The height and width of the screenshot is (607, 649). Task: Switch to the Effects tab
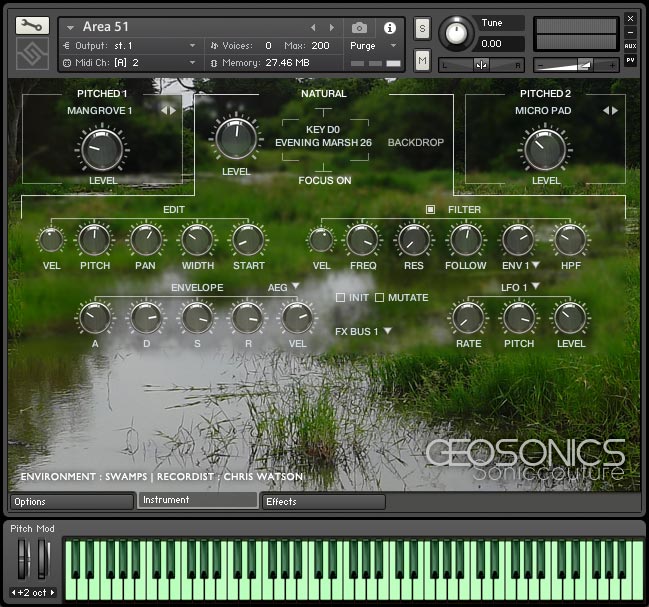pyautogui.click(x=322, y=501)
